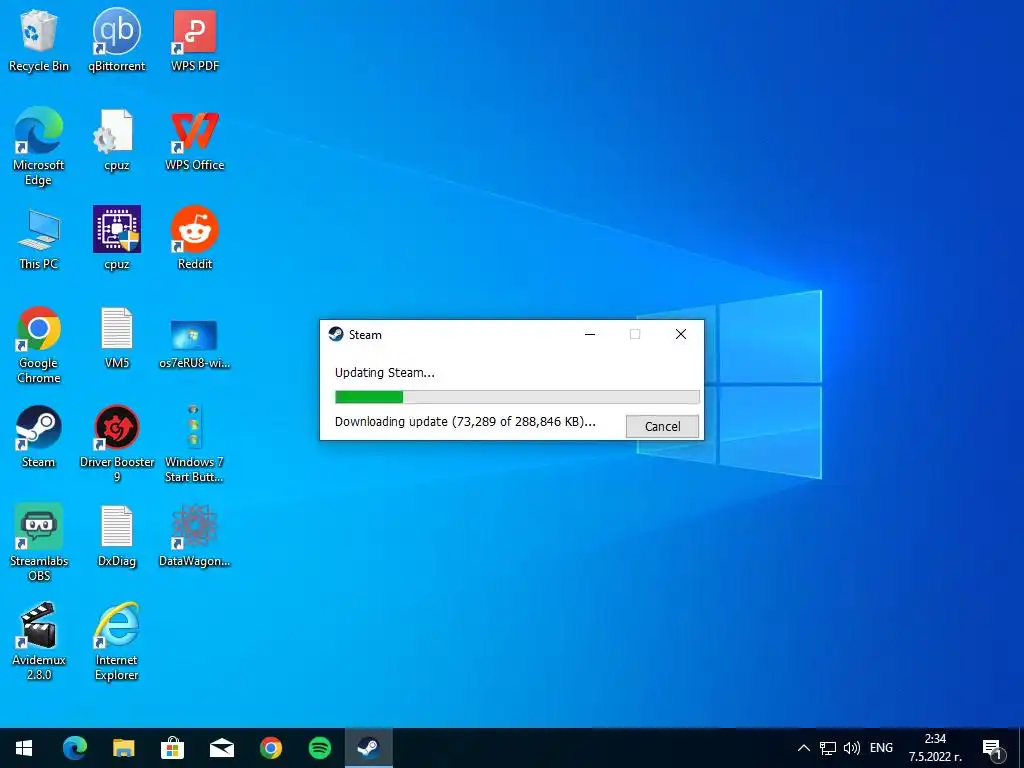Select the Windows 7 Start Butt... icon
Screen dimensions: 1024x768
tap(195, 444)
